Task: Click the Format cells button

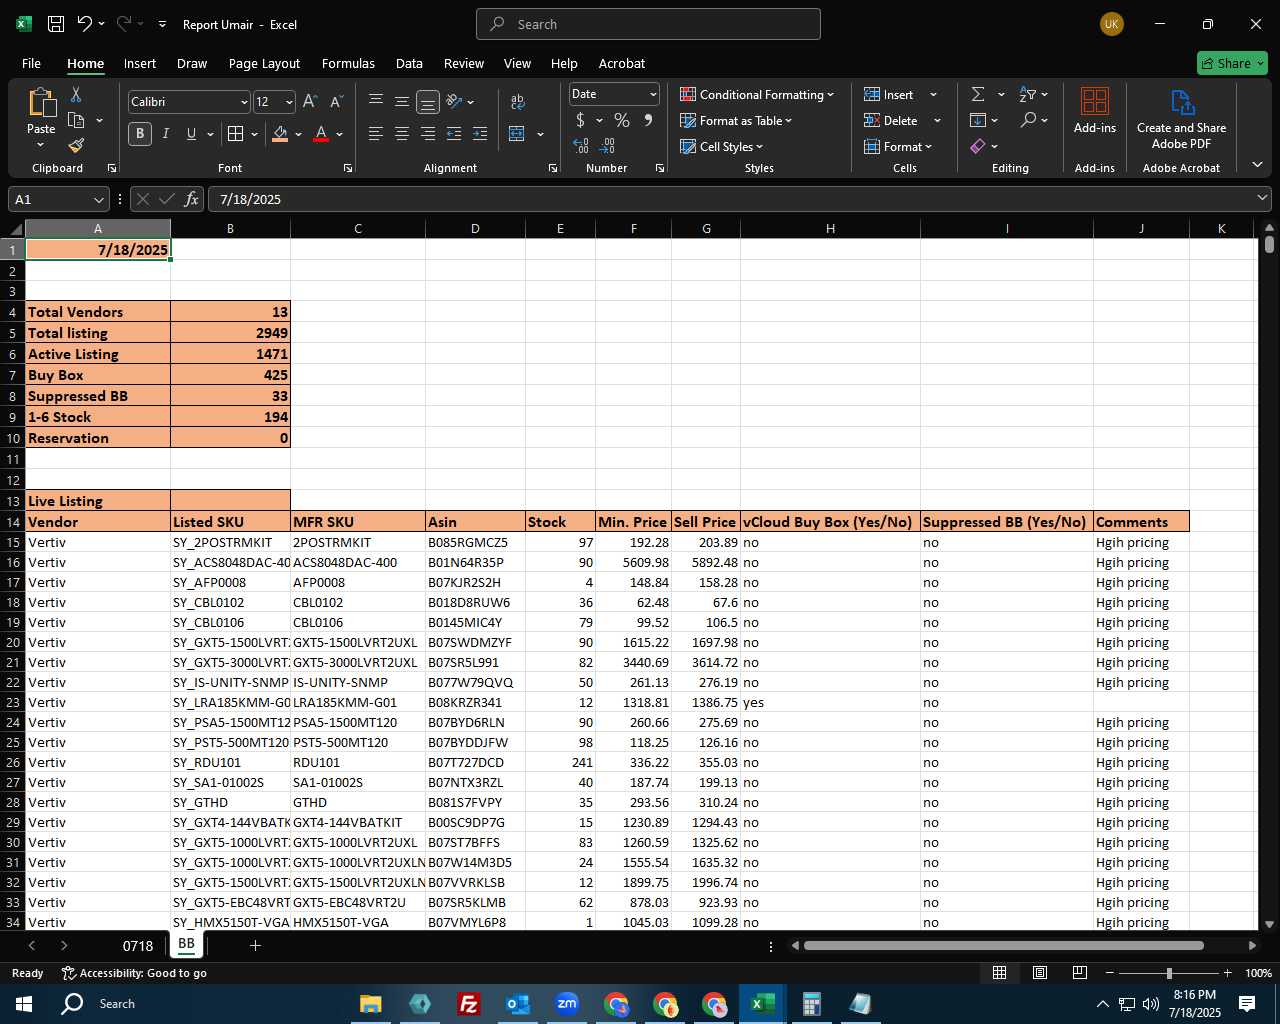Action: [897, 146]
